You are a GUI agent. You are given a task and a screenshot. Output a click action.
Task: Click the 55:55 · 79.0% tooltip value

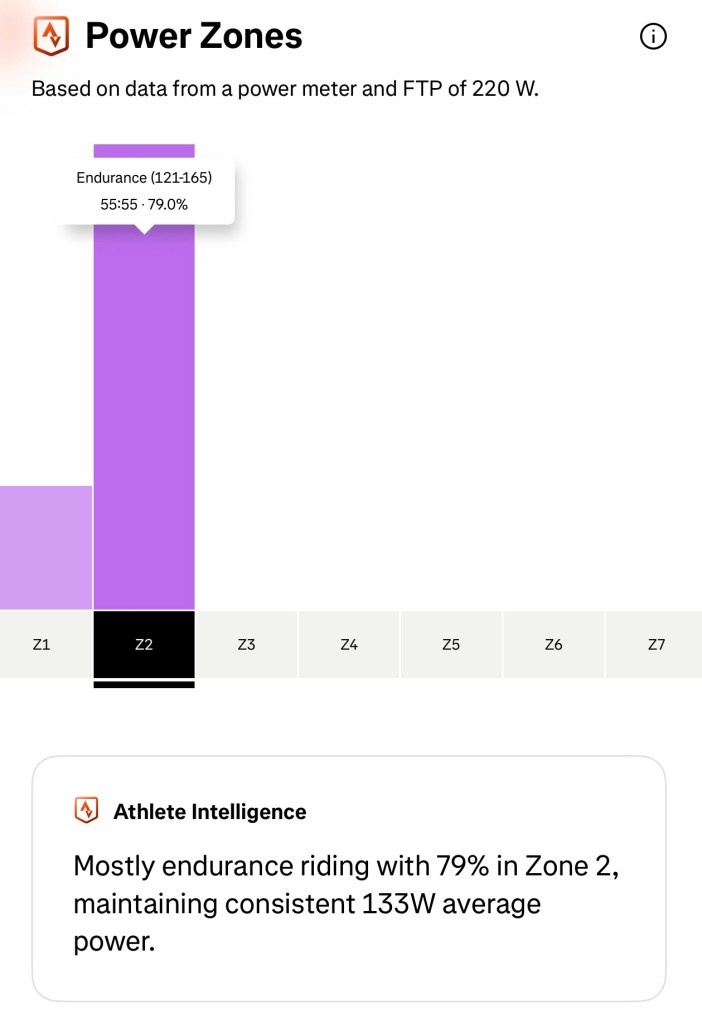[x=144, y=204]
